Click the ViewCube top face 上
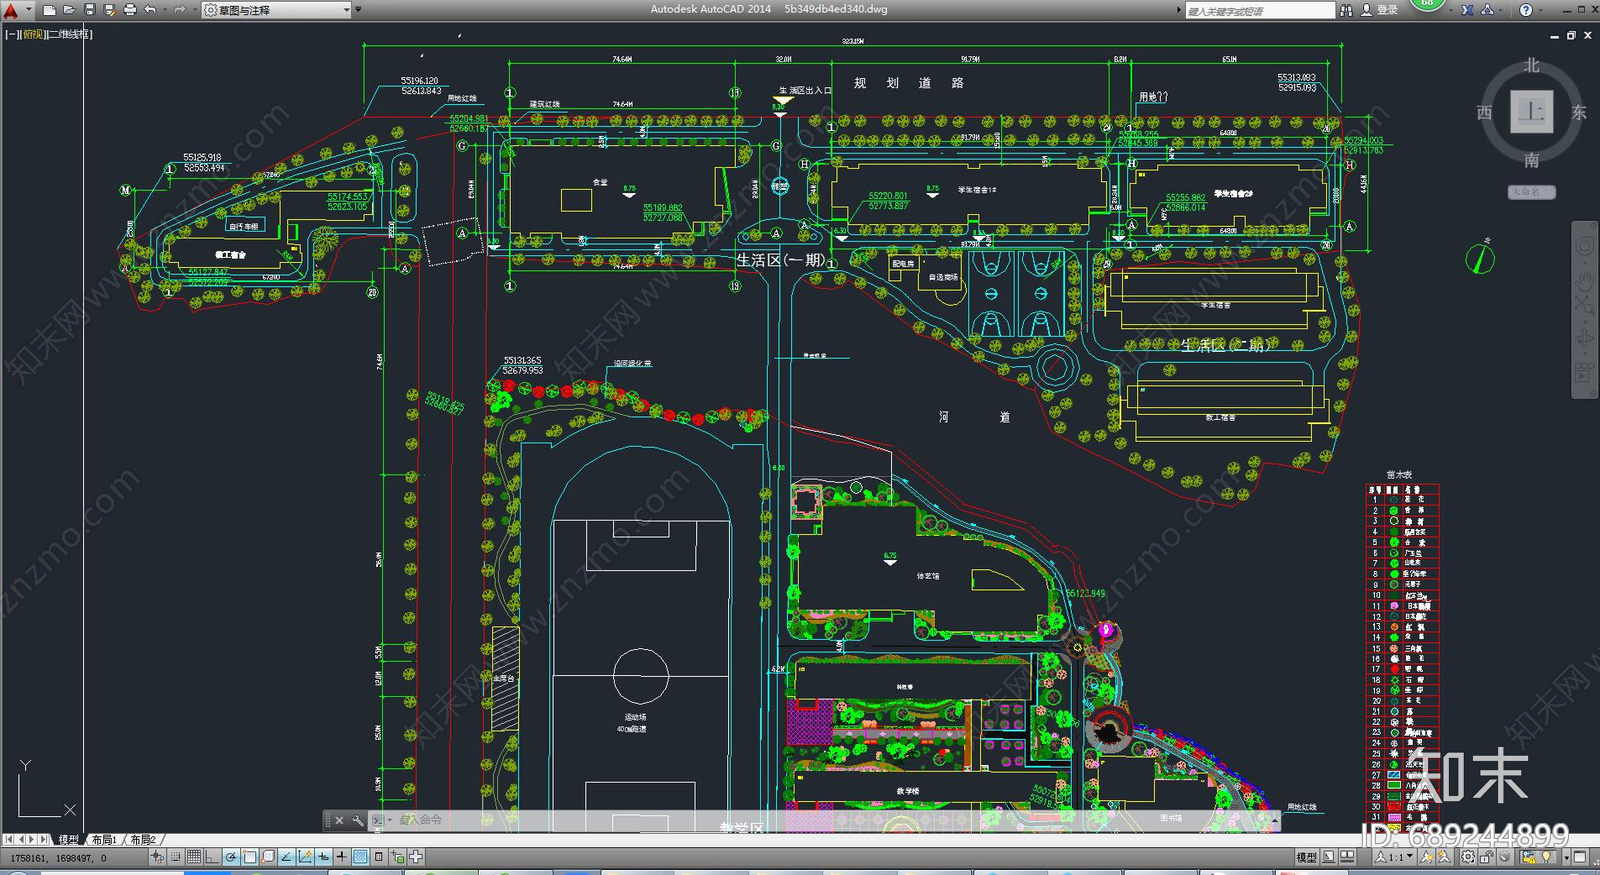Screen dimensions: 1600x875 click(1531, 111)
